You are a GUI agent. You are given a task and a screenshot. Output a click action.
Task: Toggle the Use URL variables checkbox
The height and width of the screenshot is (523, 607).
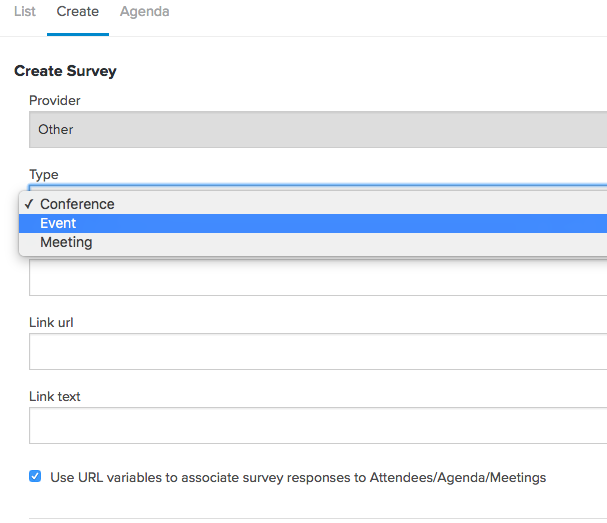point(35,476)
